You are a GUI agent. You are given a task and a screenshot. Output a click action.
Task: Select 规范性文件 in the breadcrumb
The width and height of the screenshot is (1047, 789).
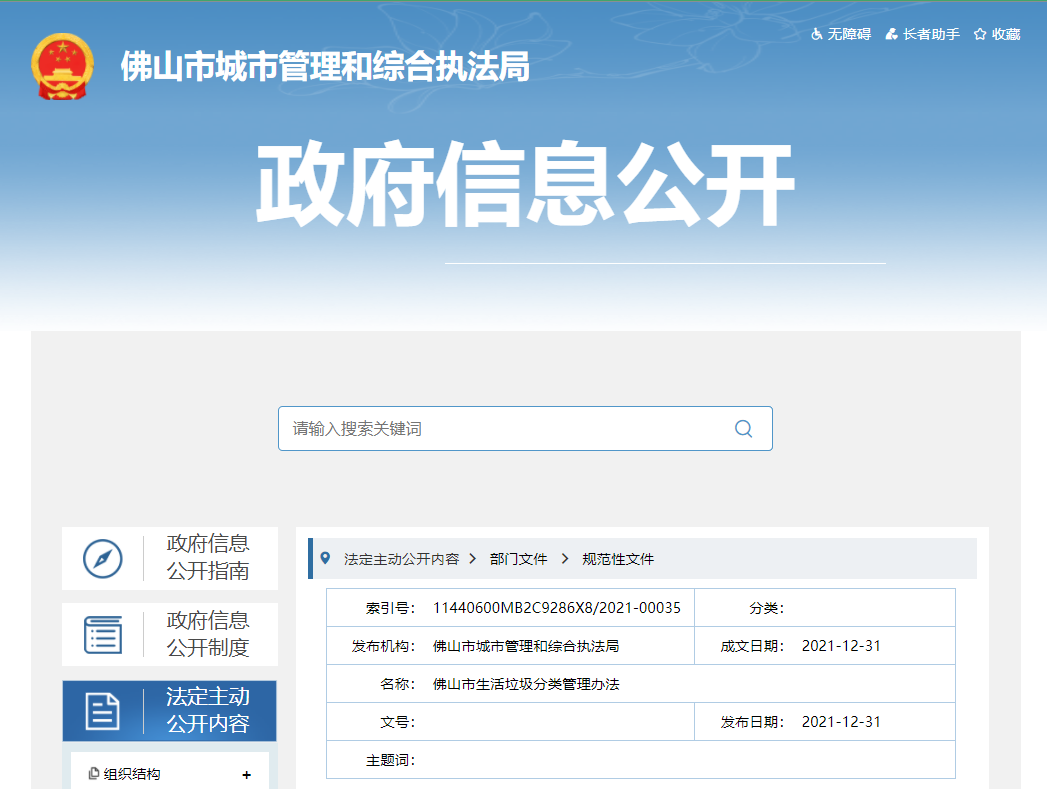tap(618, 559)
